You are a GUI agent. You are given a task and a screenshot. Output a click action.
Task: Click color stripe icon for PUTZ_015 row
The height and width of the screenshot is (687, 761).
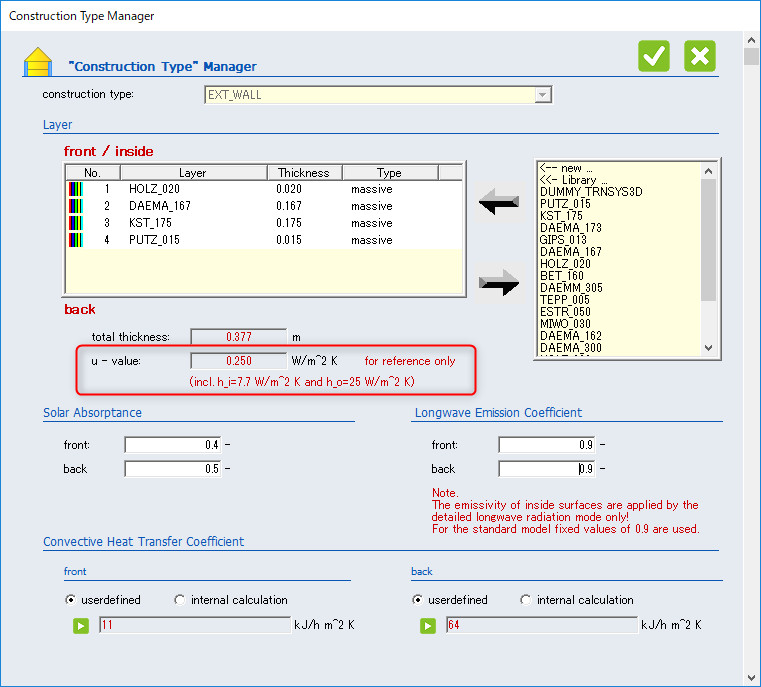(76, 240)
